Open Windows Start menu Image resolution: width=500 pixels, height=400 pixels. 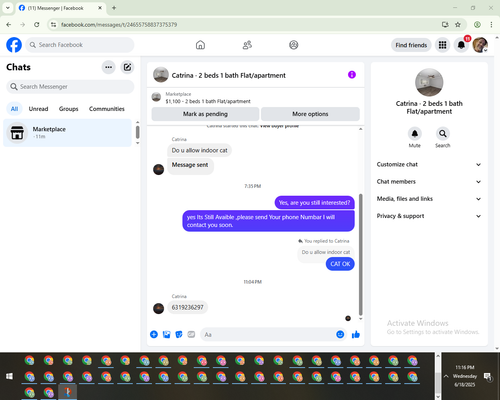9,376
